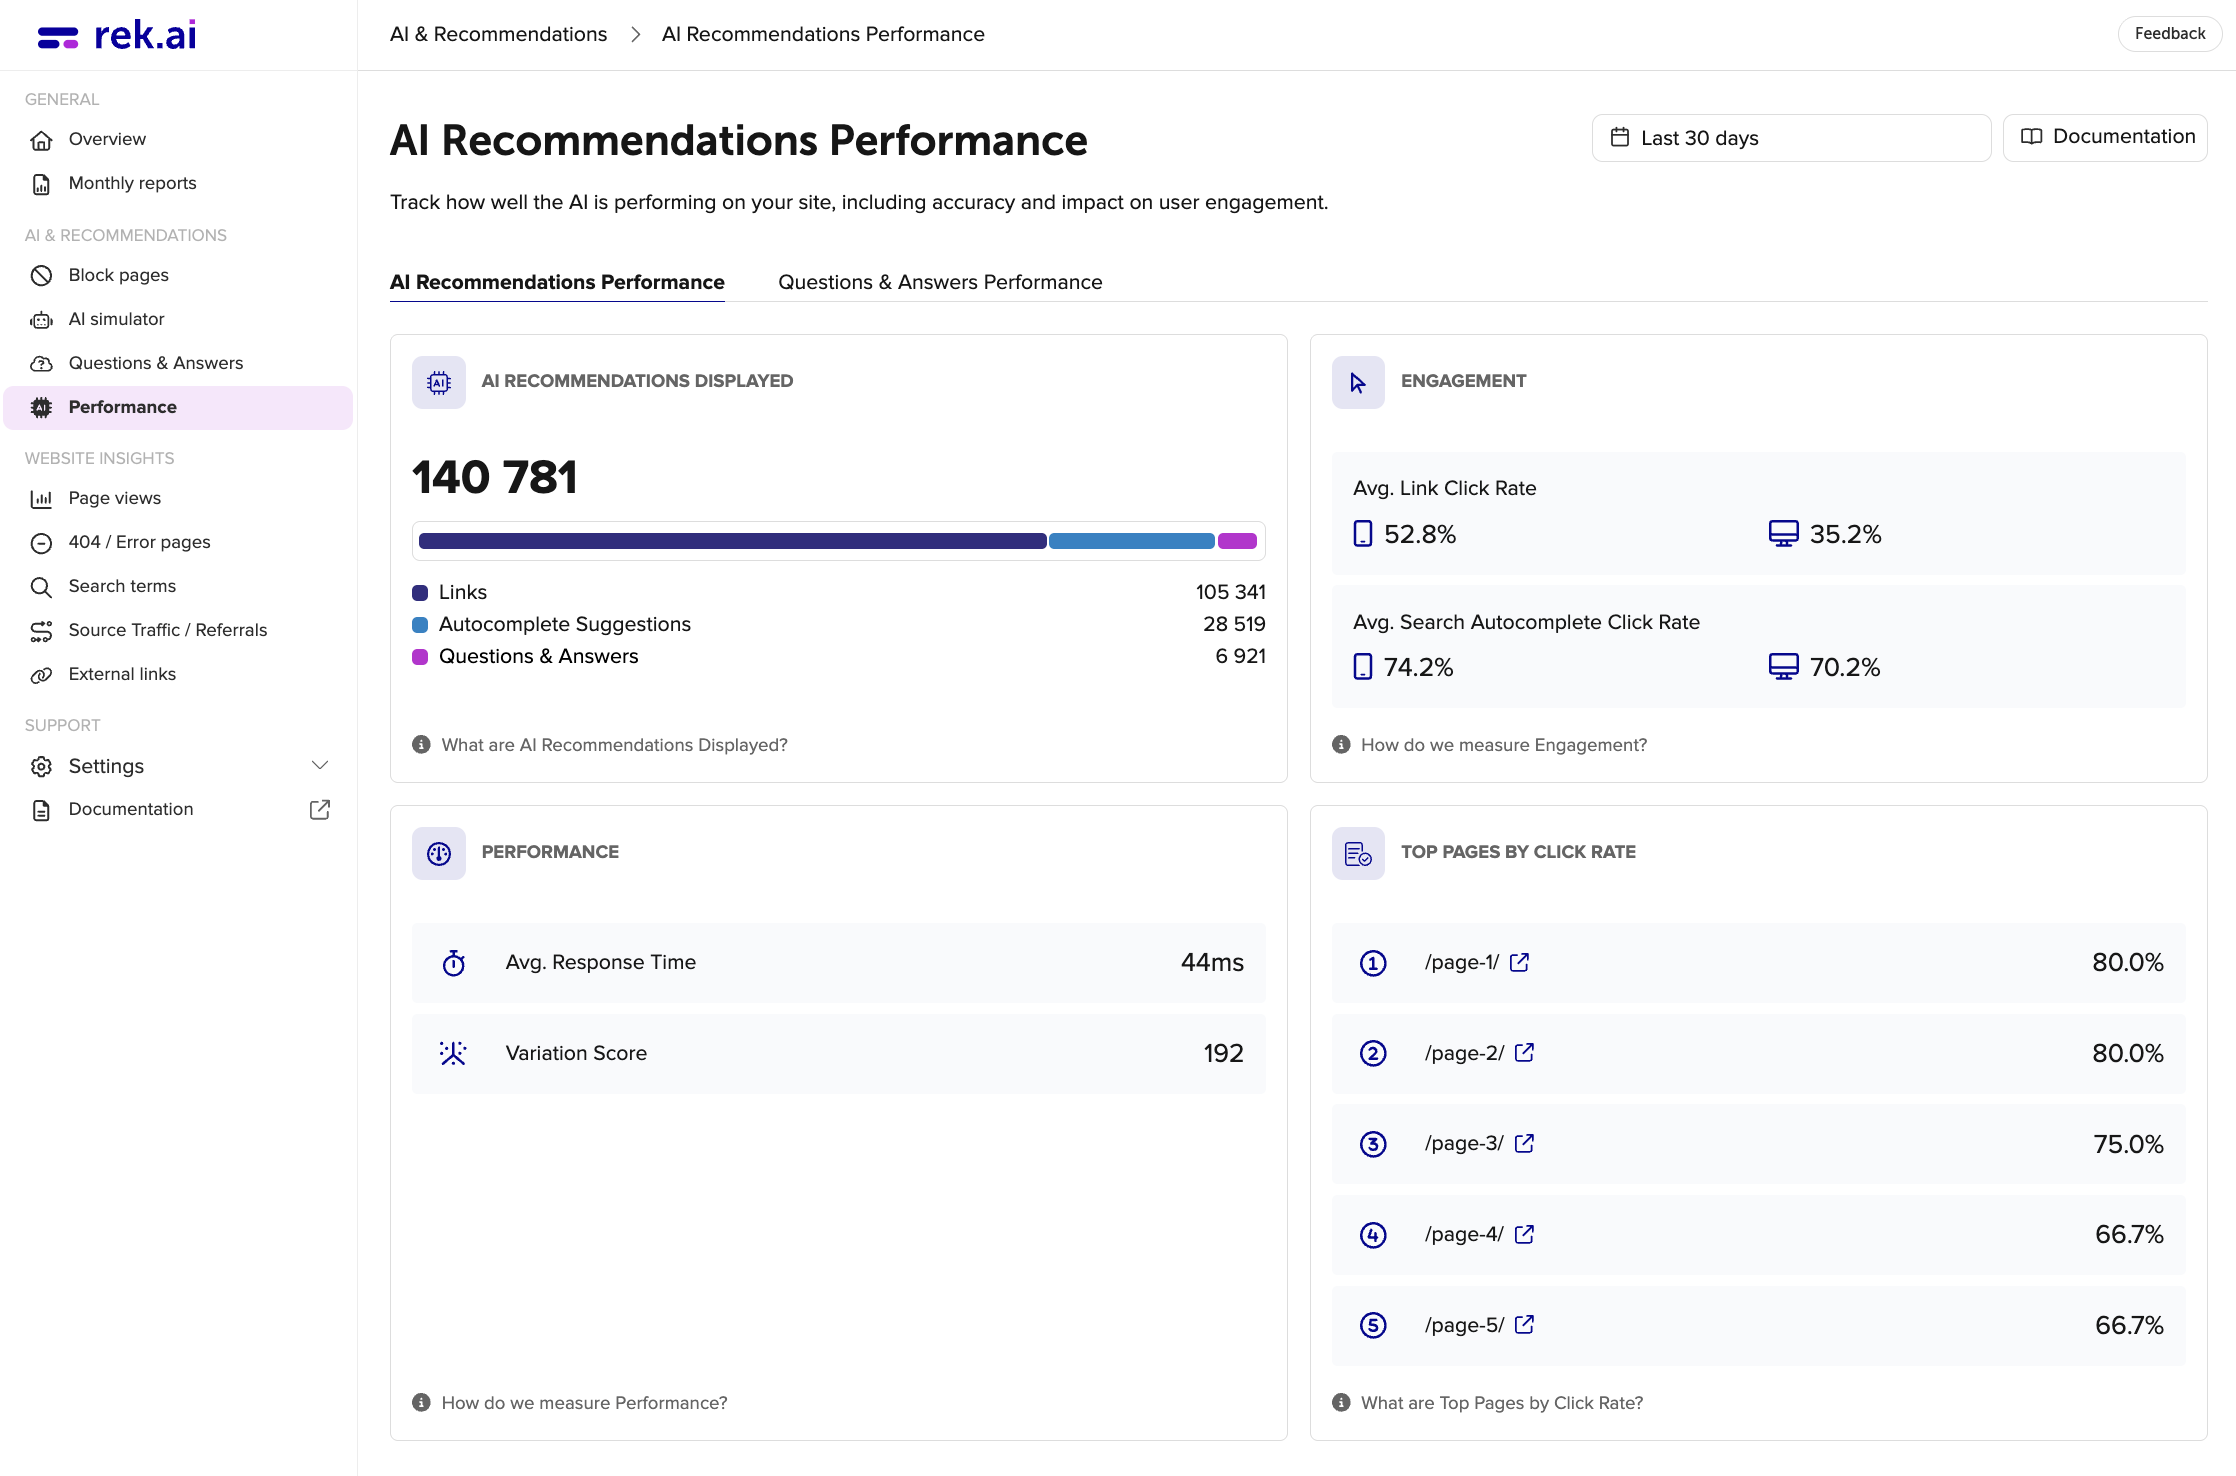Click the rank 5 circle badge
This screenshot has height=1476, width=2236.
coord(1373,1325)
